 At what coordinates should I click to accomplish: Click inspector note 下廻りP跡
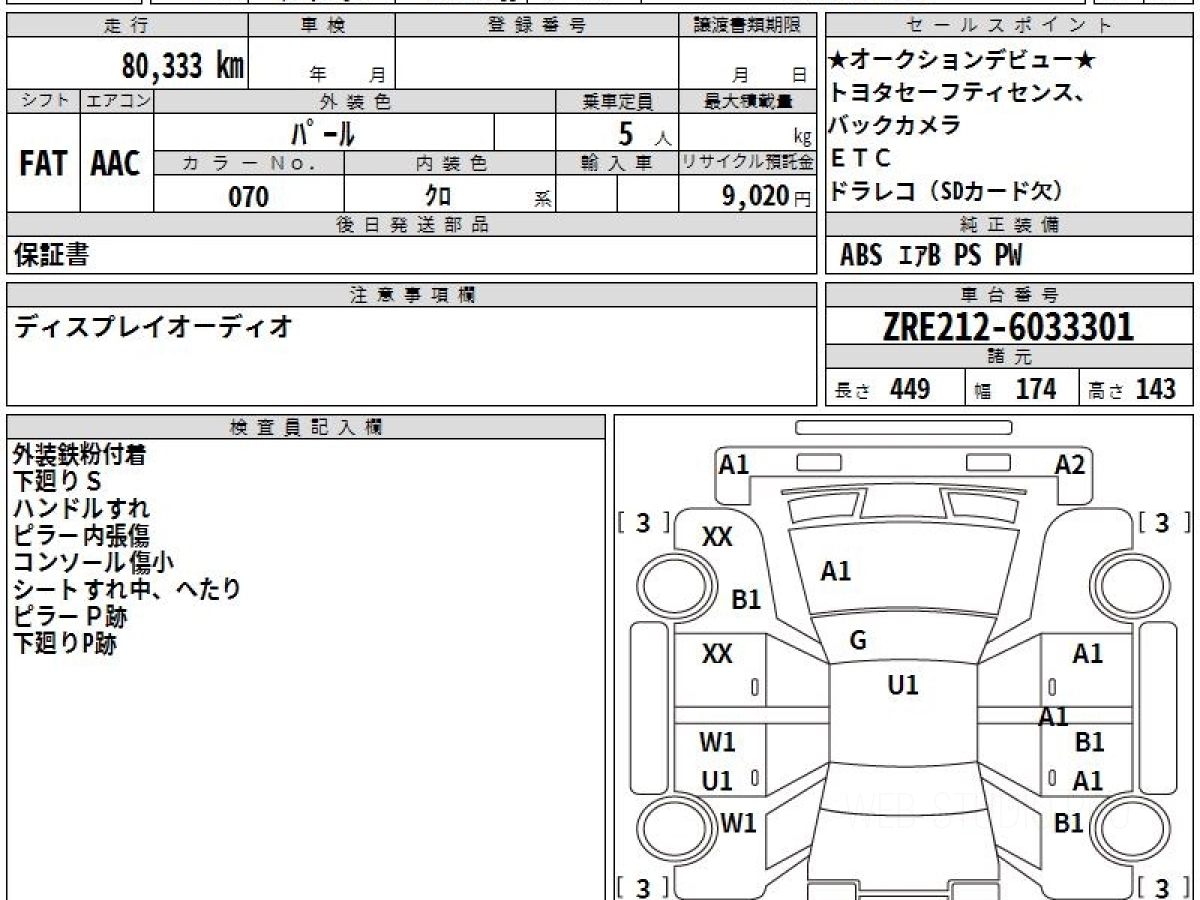[x=65, y=644]
